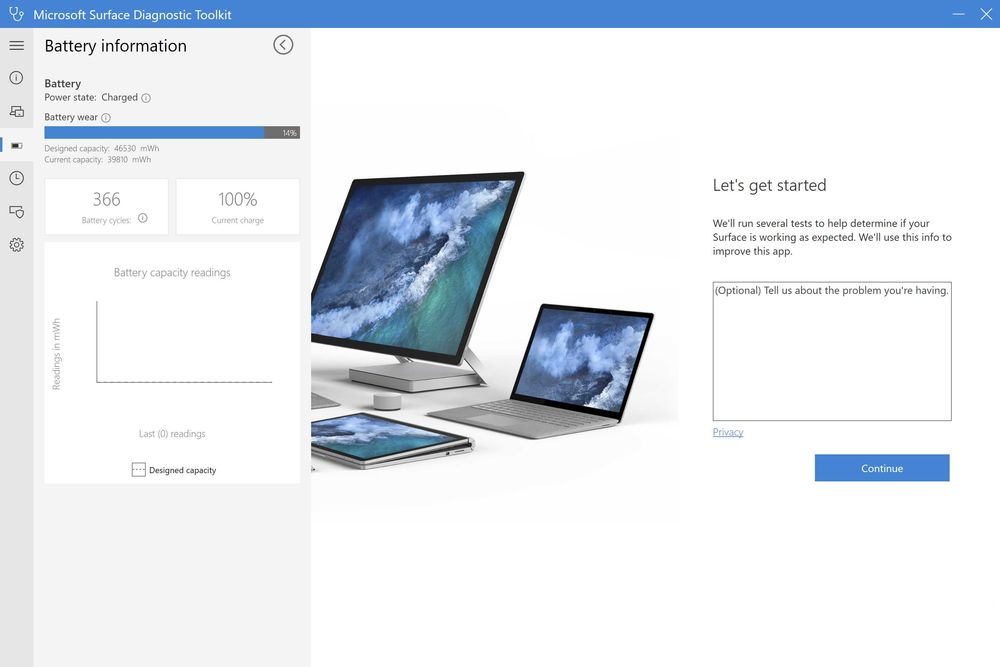
Task: Click the Battery capacity readings chart
Action: point(172,363)
